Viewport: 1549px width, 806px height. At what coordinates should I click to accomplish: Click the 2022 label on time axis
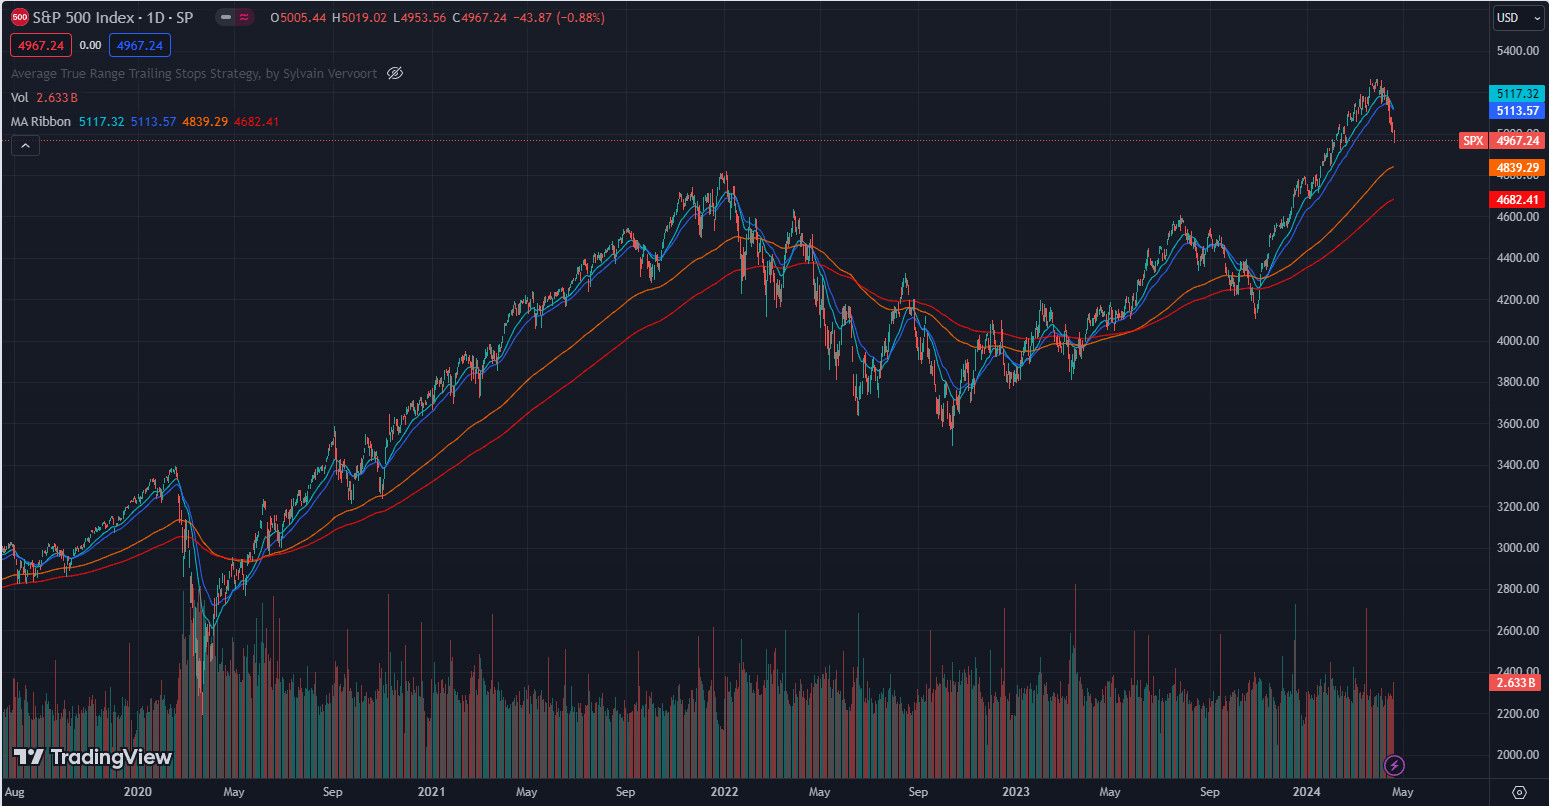coord(724,792)
